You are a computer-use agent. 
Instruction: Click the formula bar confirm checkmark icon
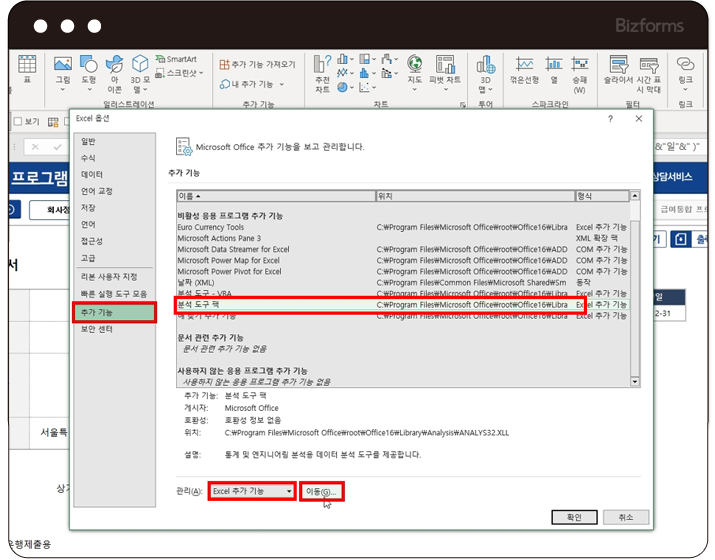[x=57, y=147]
